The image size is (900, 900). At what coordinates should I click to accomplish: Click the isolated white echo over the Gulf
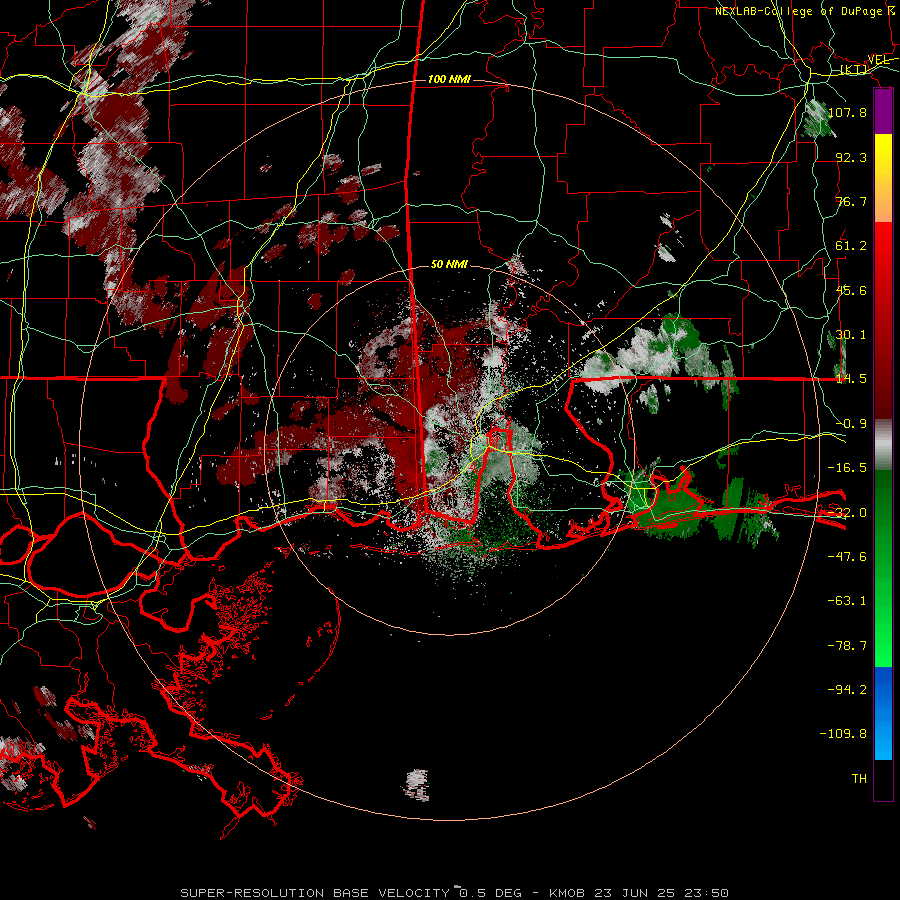coord(417,785)
